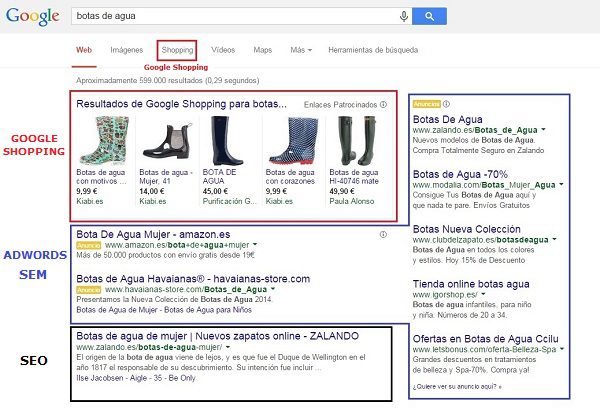Expand arrow next to igorshop.es URL
Viewport: 600px width, 410px height.
483,294
